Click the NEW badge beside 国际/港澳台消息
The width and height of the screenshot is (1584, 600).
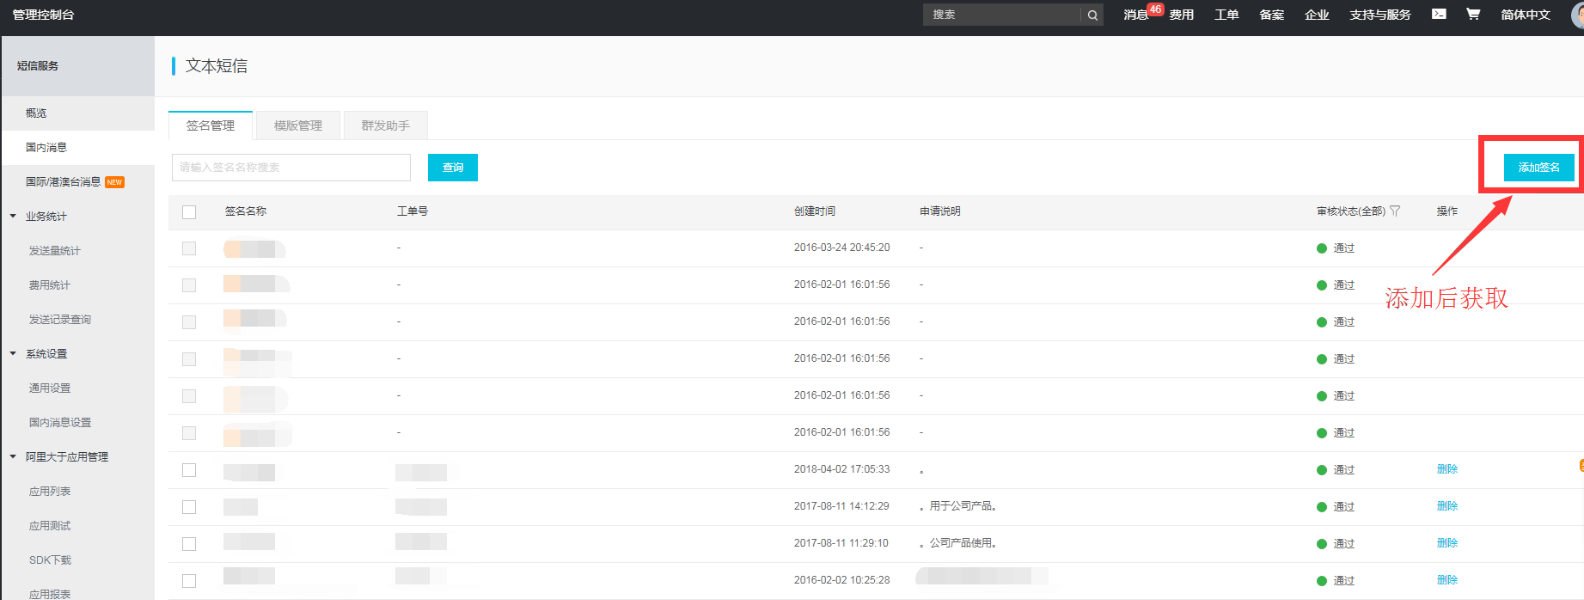point(114,182)
